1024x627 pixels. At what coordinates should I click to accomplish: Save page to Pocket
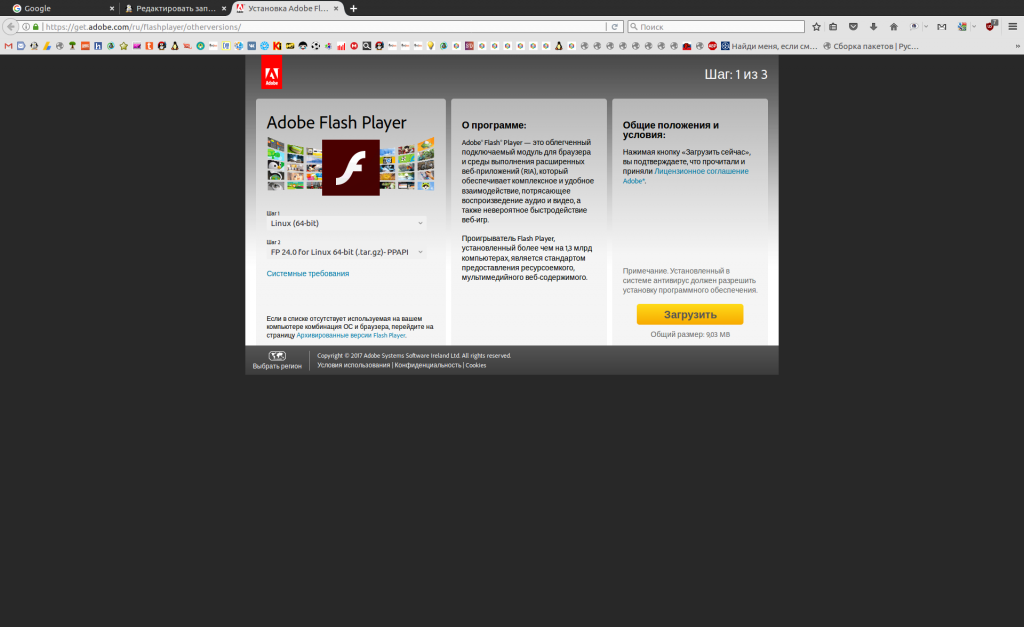pos(853,27)
